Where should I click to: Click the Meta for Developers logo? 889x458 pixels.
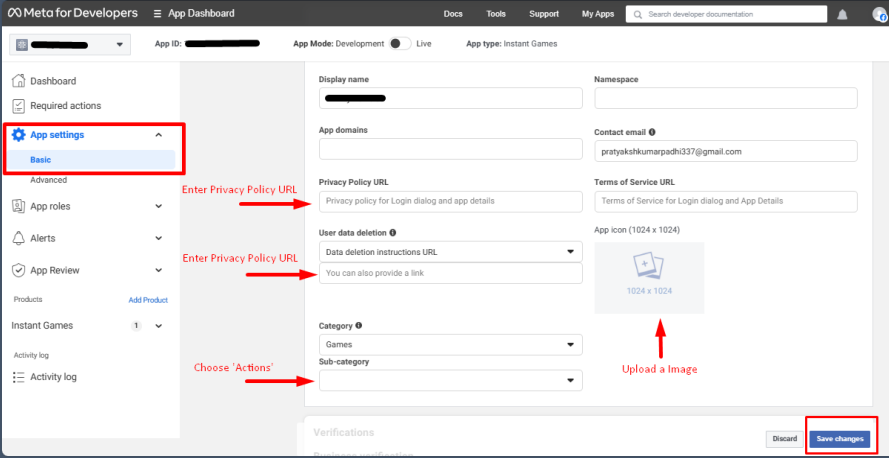73,13
